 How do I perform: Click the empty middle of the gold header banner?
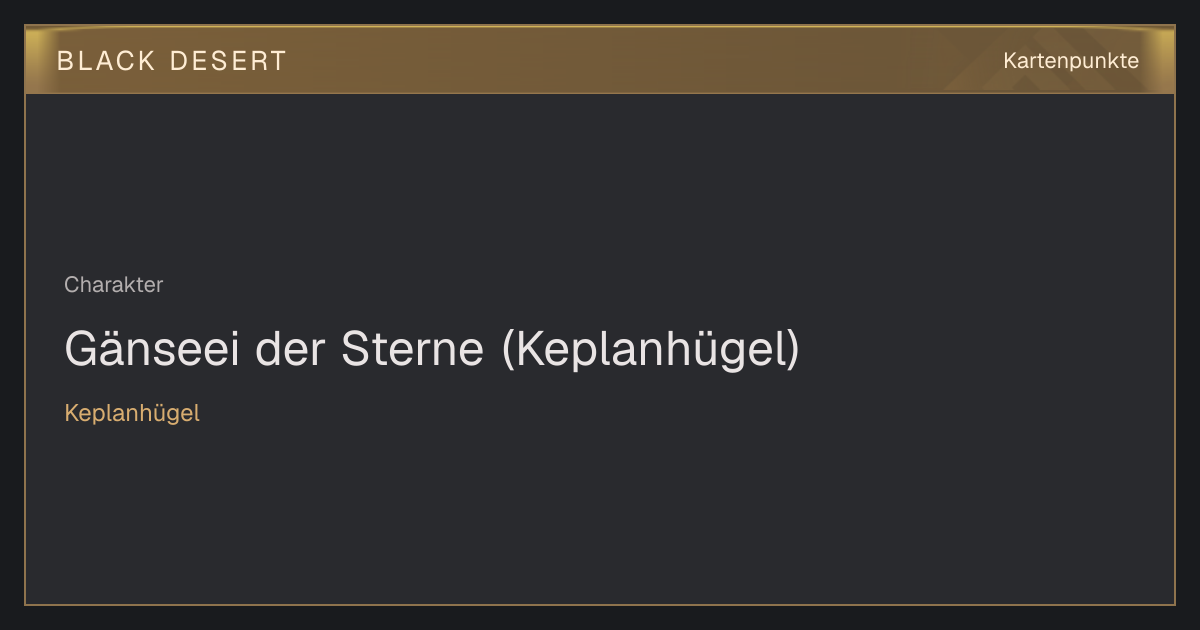pos(640,60)
